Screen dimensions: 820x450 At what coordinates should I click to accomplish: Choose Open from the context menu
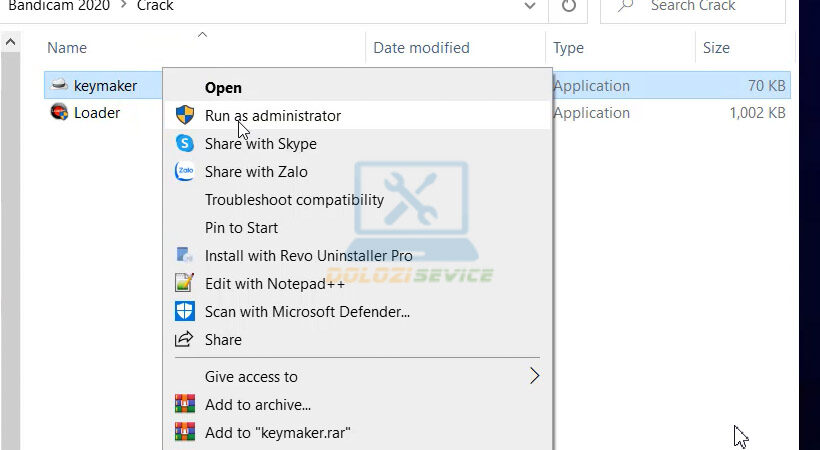[x=223, y=88]
